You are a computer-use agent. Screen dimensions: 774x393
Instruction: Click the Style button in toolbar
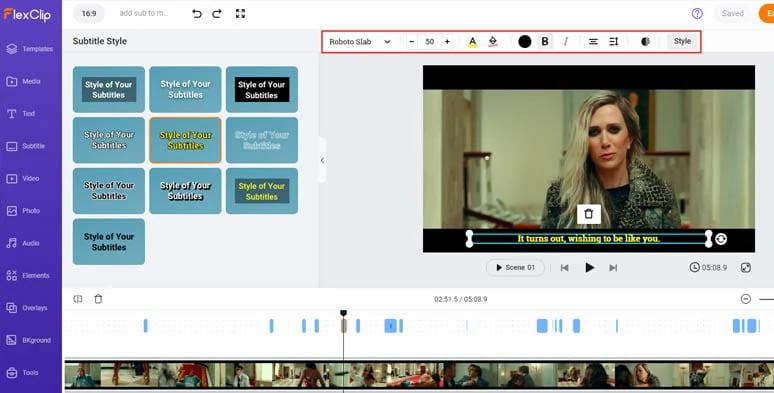pos(682,41)
